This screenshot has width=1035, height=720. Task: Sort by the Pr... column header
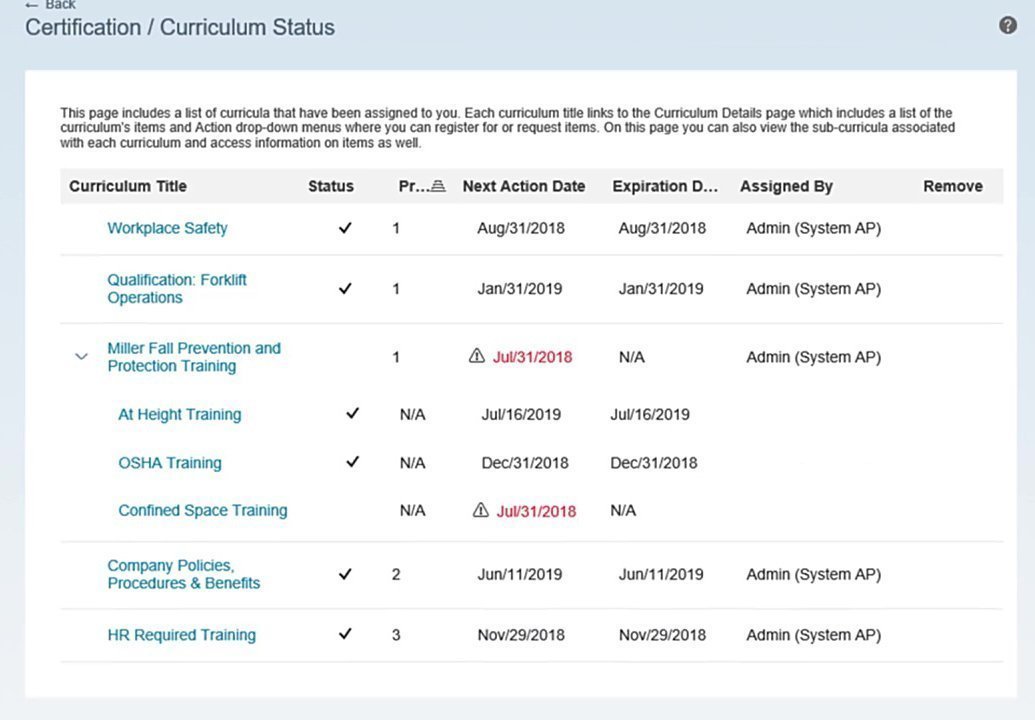[422, 186]
